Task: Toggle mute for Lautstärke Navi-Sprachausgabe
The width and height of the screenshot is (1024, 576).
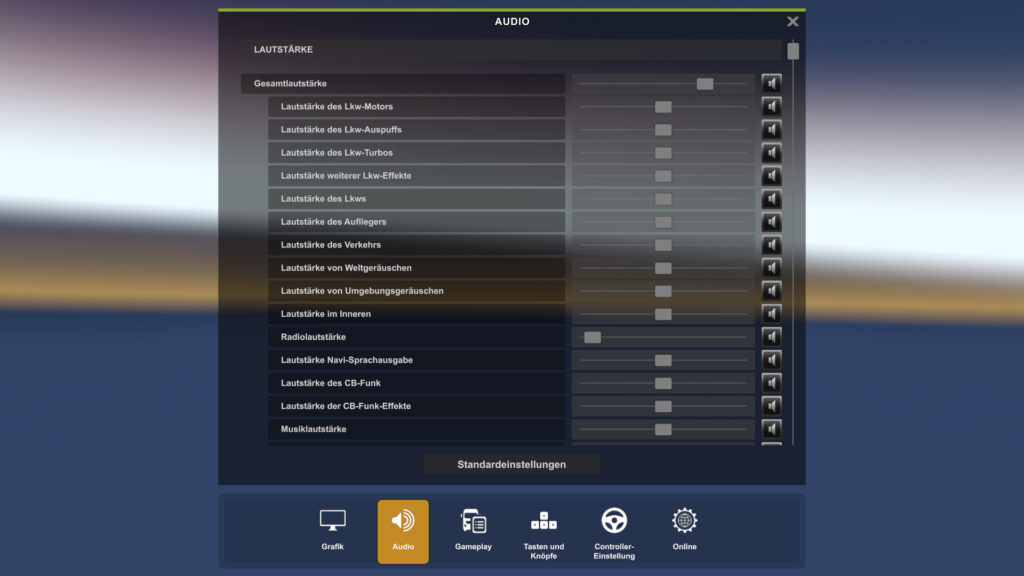Action: [x=772, y=360]
